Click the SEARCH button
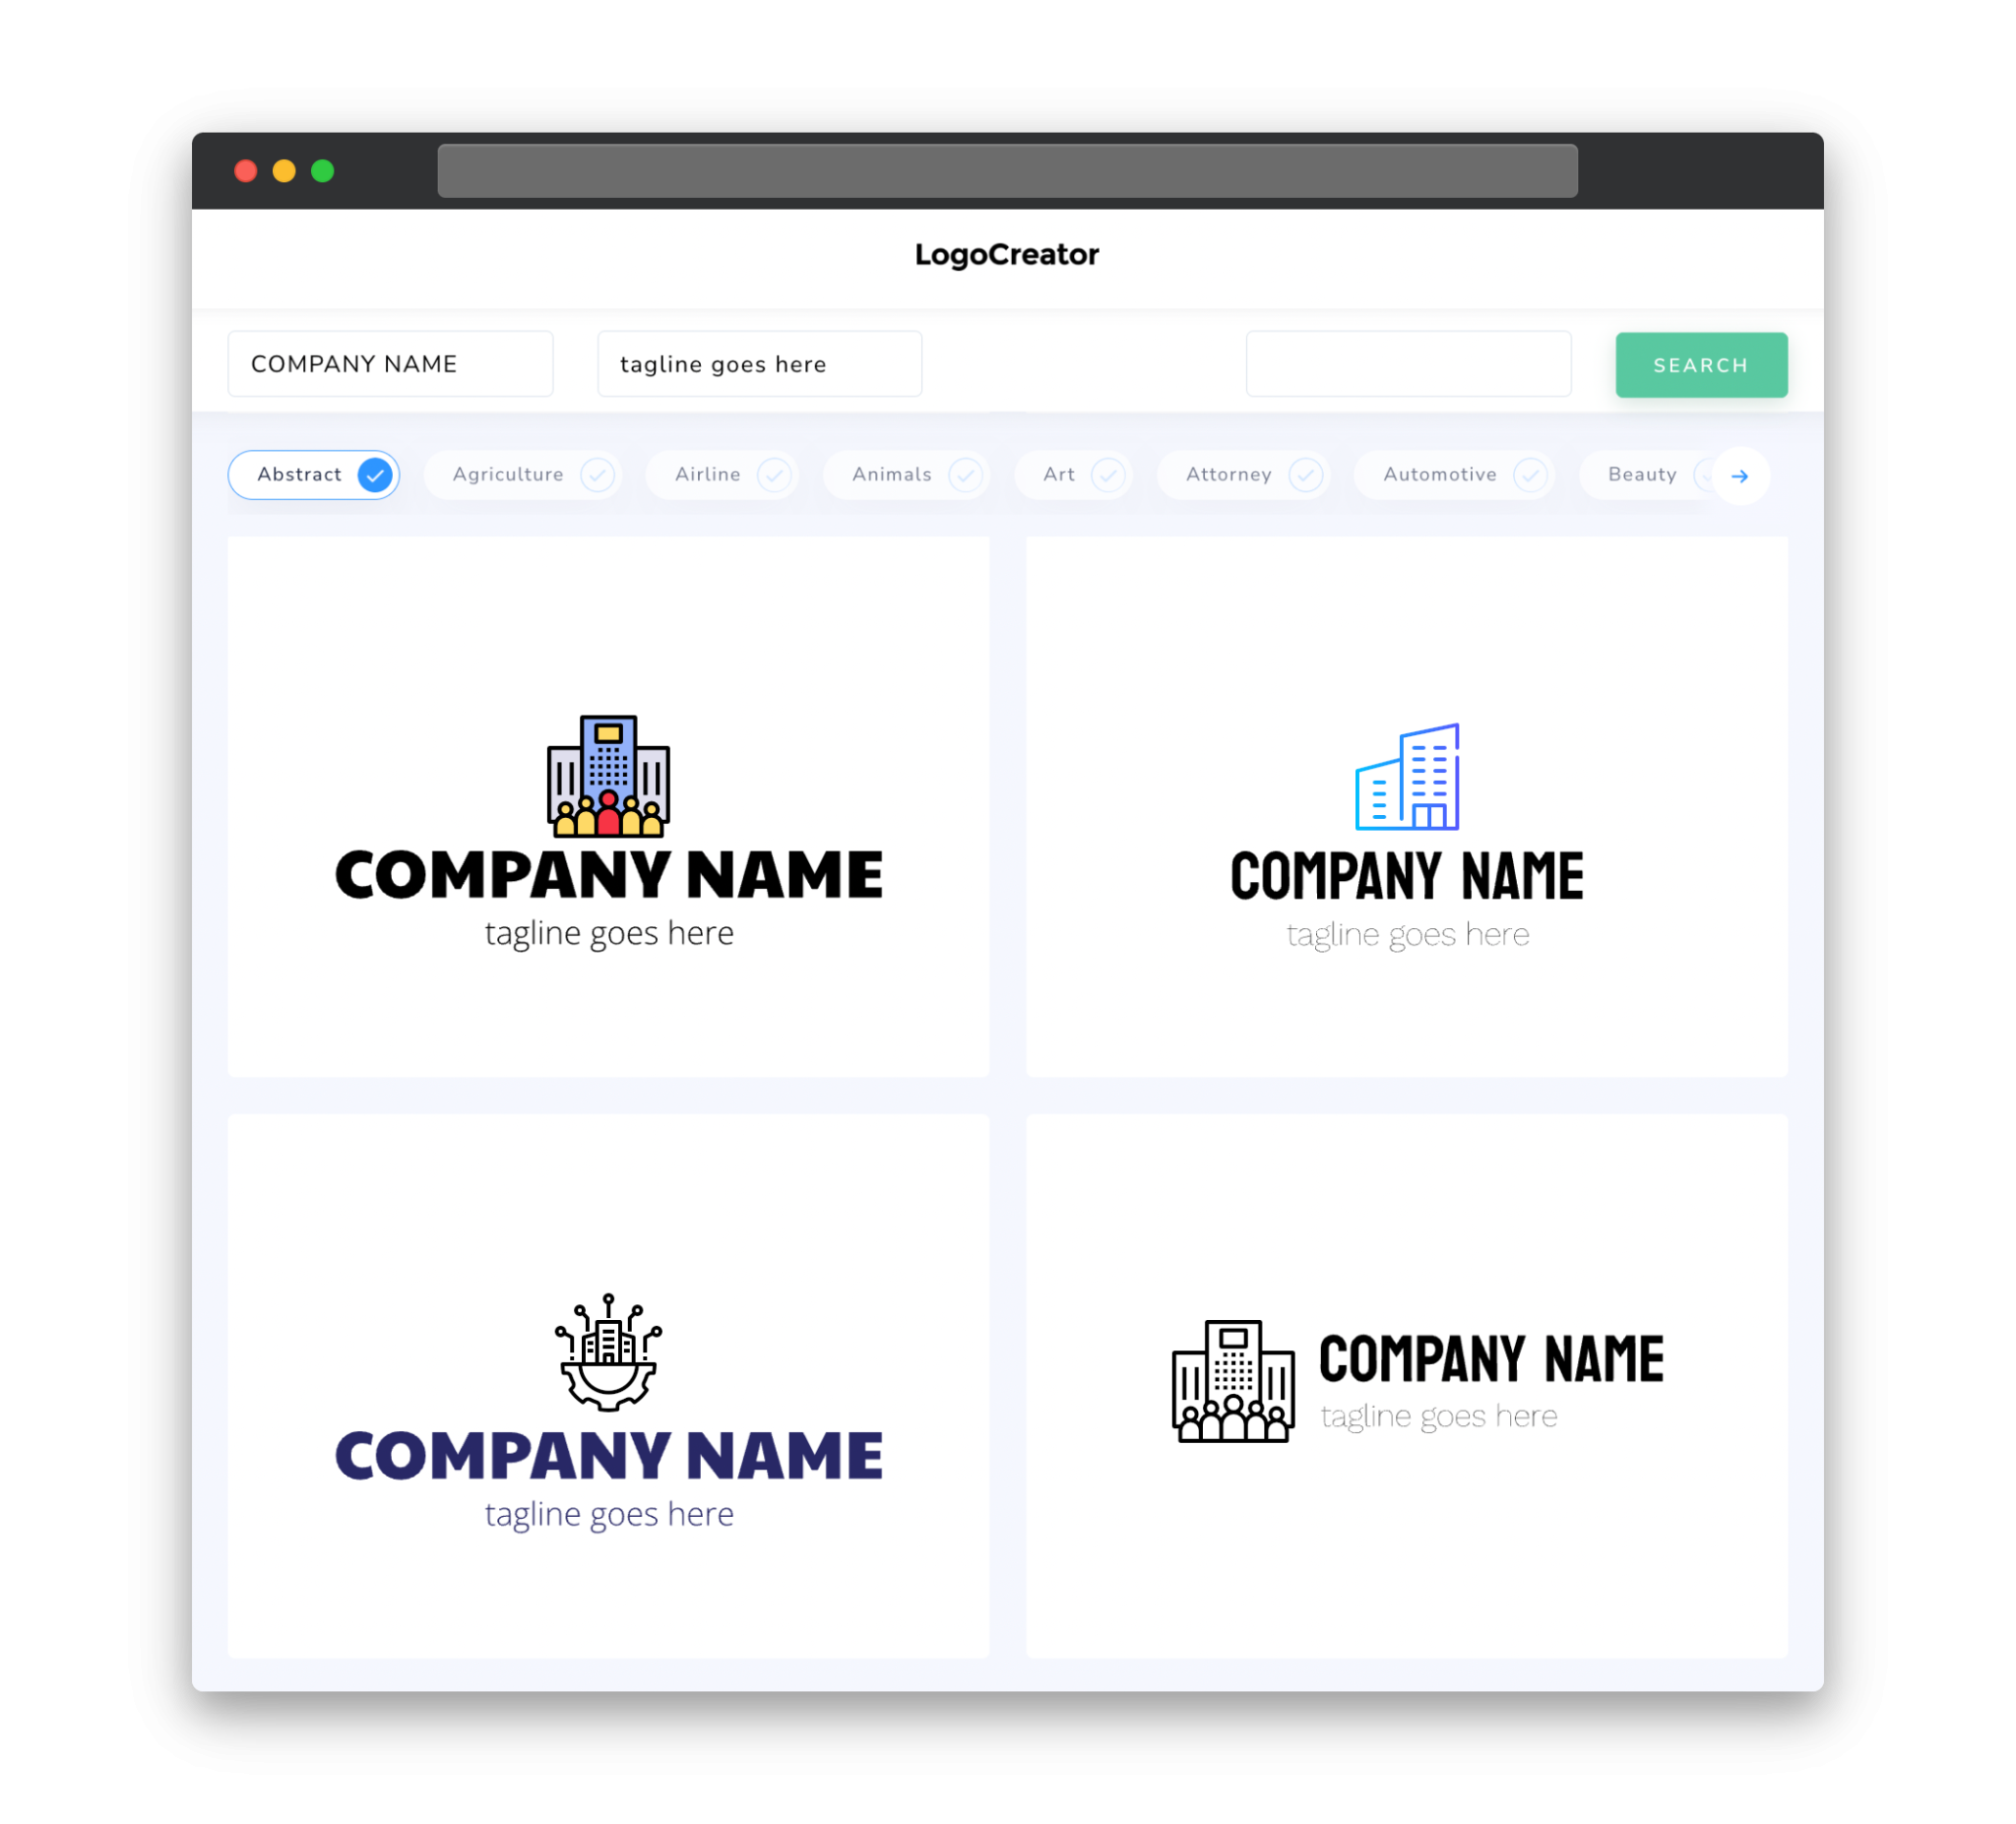 (x=1700, y=365)
